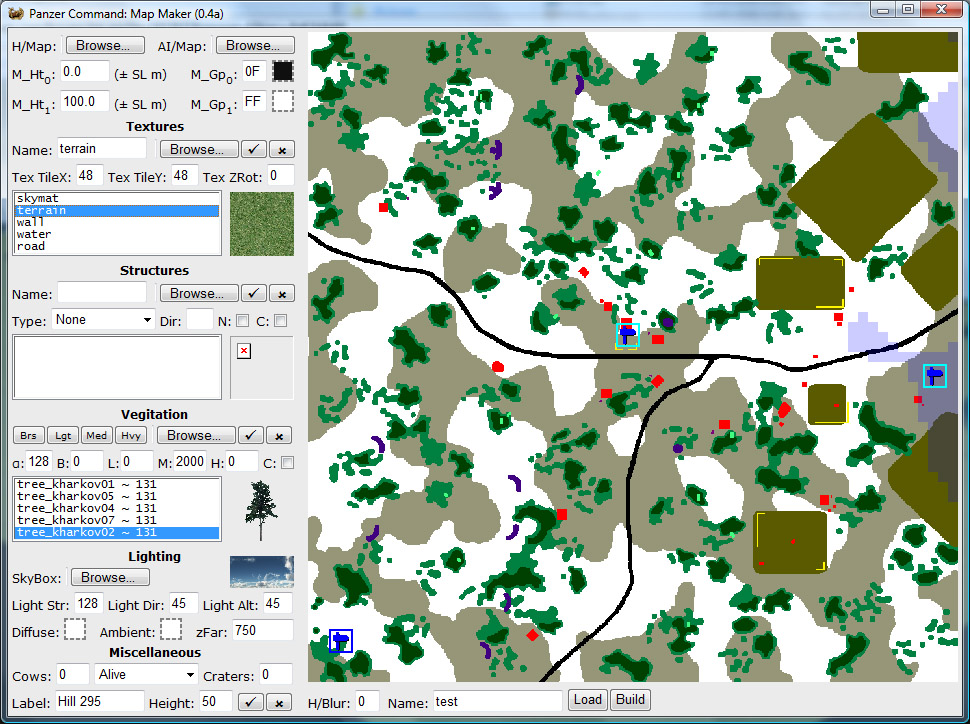Image resolution: width=970 pixels, height=724 pixels.
Task: Click the AI/Map Browse button
Action: [x=255, y=45]
